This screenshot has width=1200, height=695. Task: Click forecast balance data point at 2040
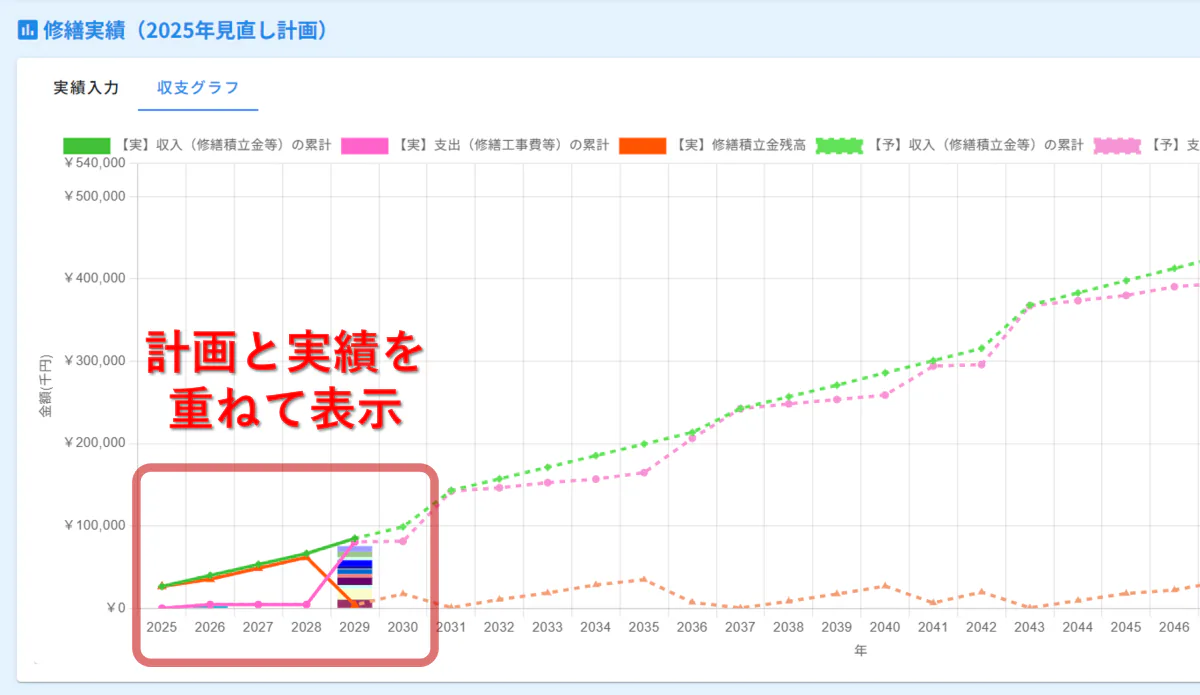pos(885,585)
